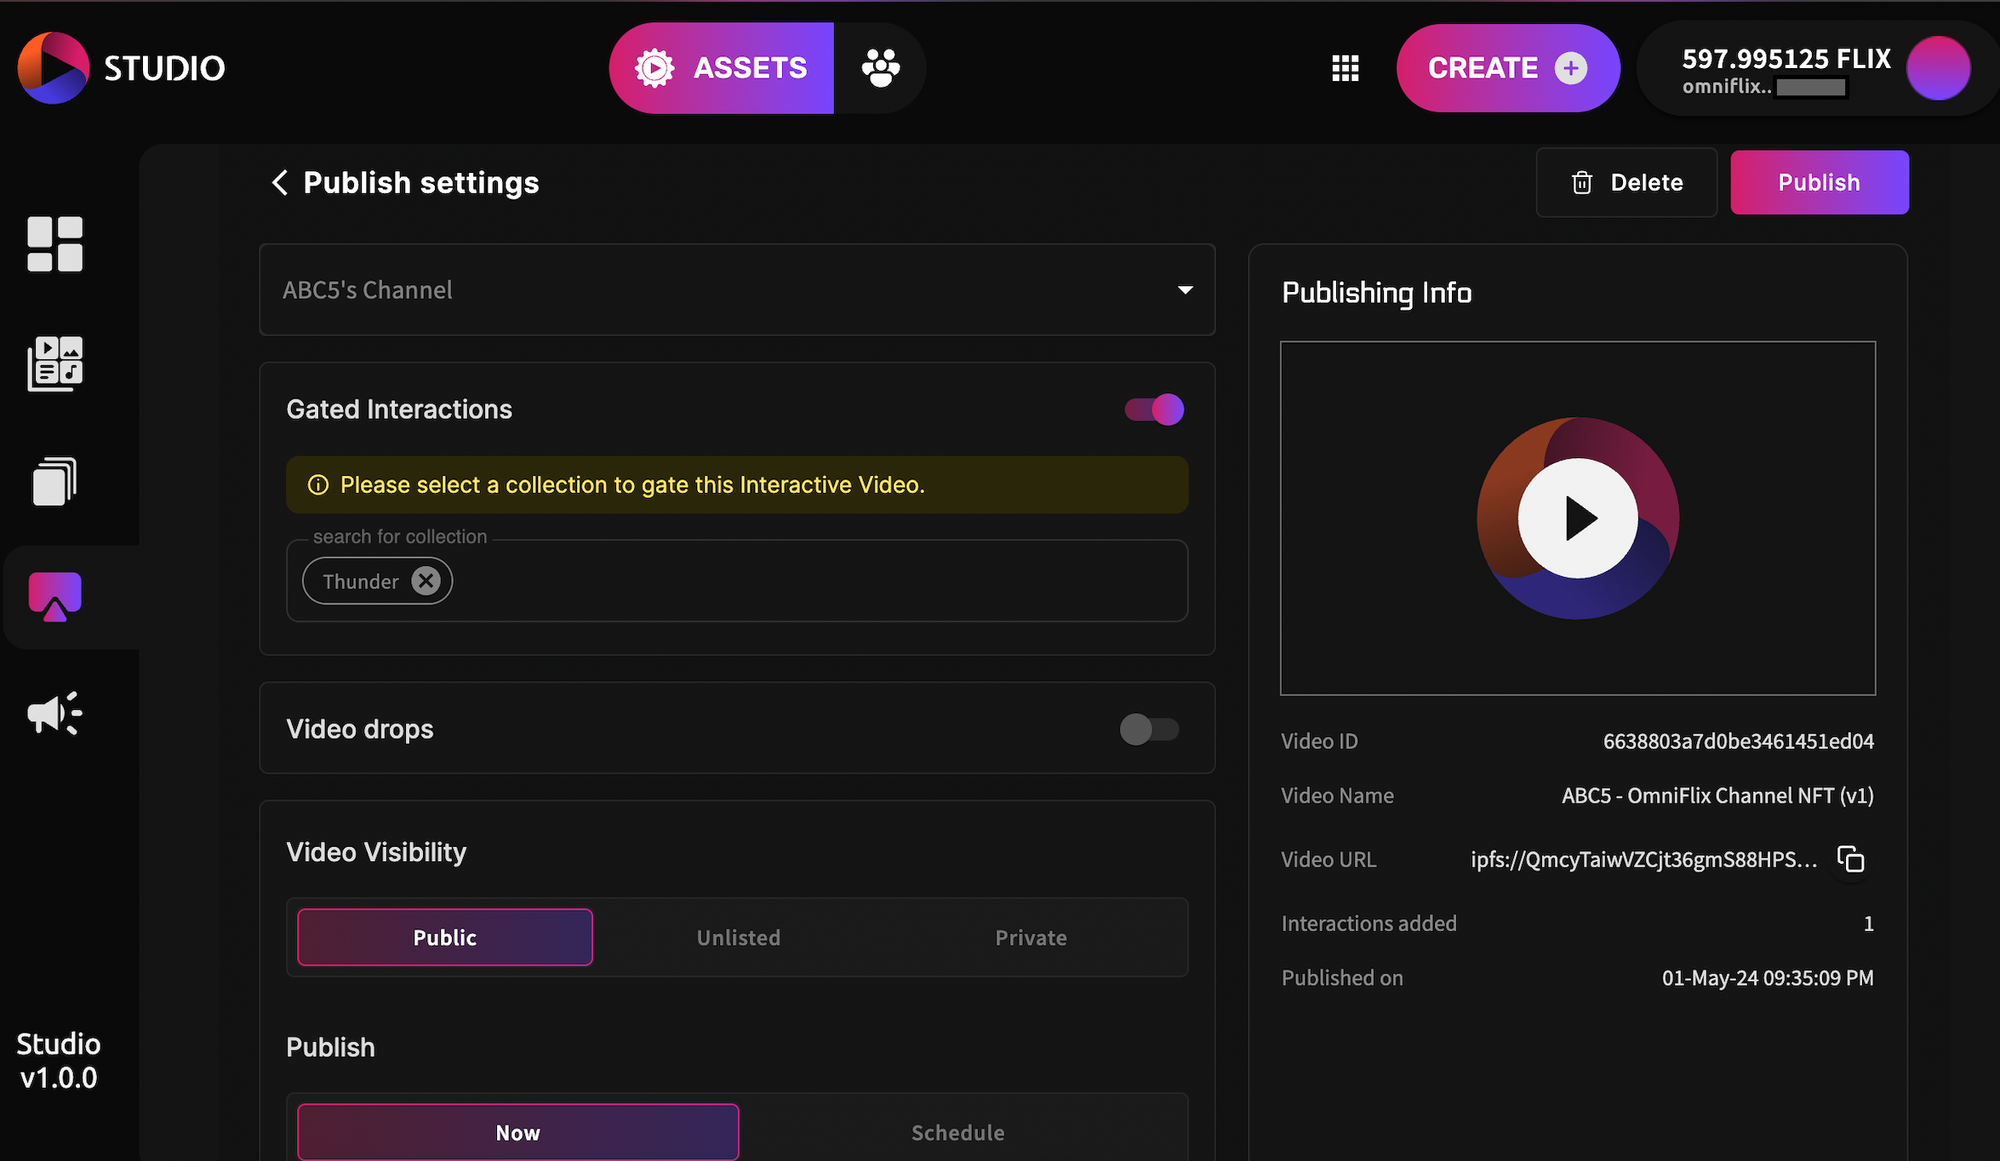Set visibility to Public

click(445, 937)
